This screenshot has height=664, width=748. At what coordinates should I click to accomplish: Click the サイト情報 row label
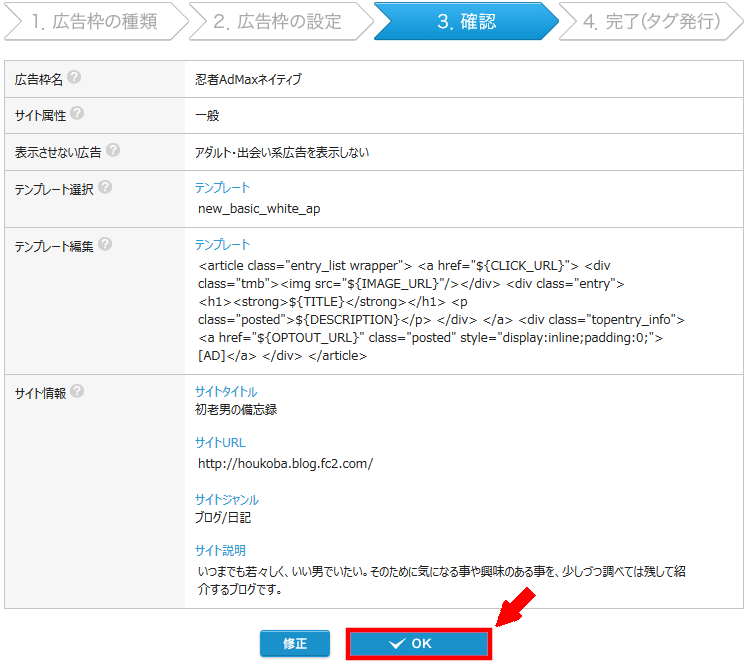tap(41, 394)
